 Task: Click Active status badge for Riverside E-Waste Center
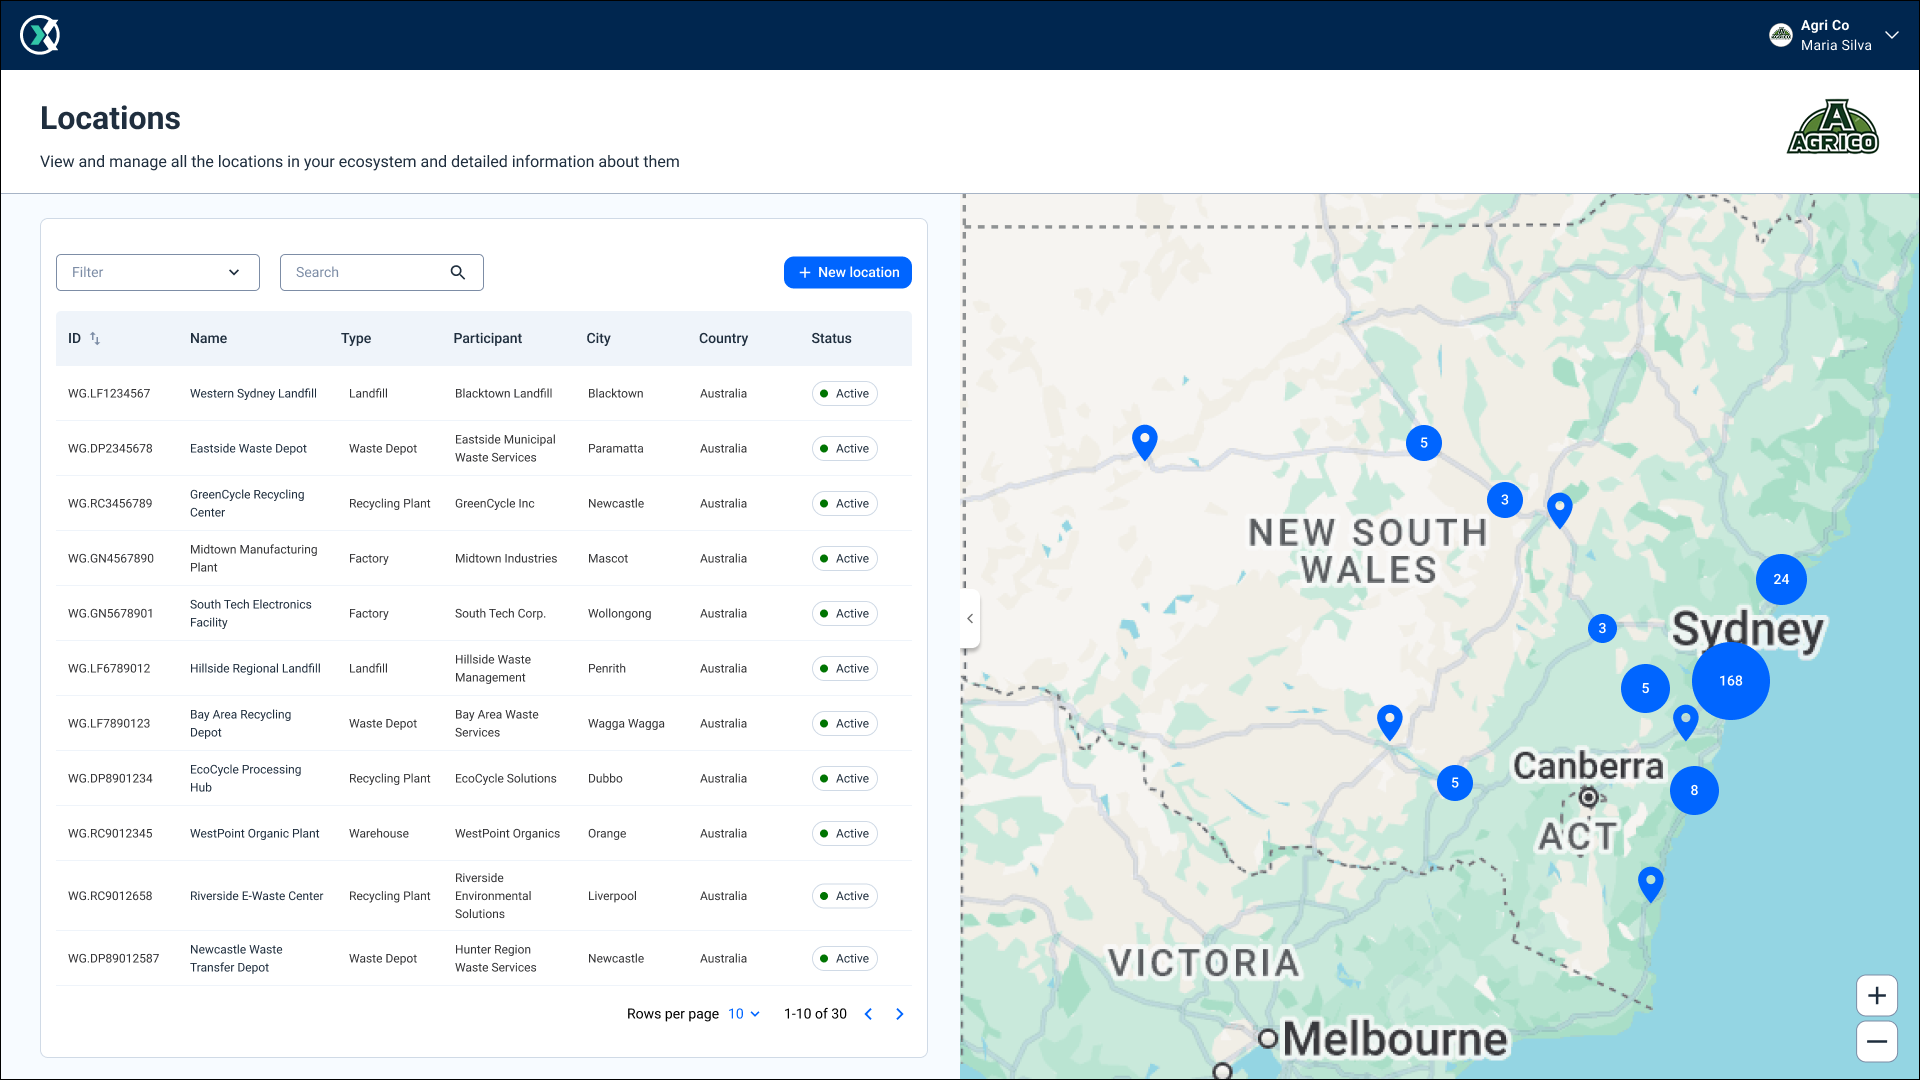[x=844, y=896]
